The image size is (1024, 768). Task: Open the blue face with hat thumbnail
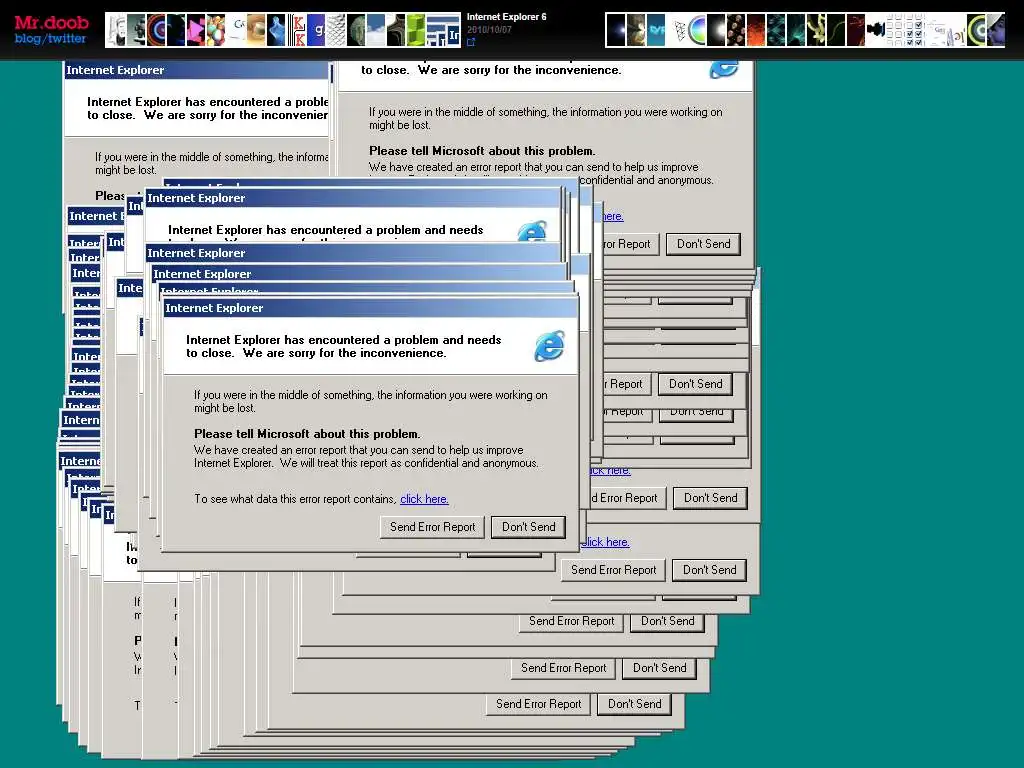tap(996, 30)
